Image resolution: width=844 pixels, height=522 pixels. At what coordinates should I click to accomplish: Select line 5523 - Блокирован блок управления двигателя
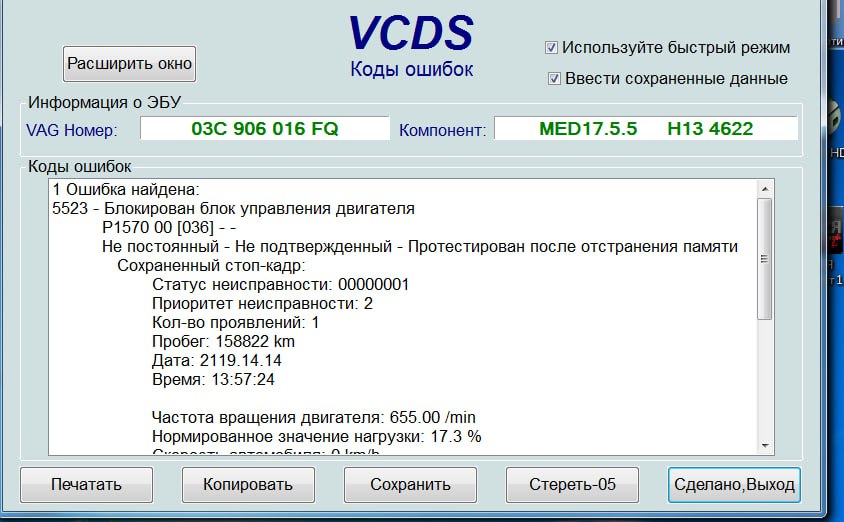[233, 209]
